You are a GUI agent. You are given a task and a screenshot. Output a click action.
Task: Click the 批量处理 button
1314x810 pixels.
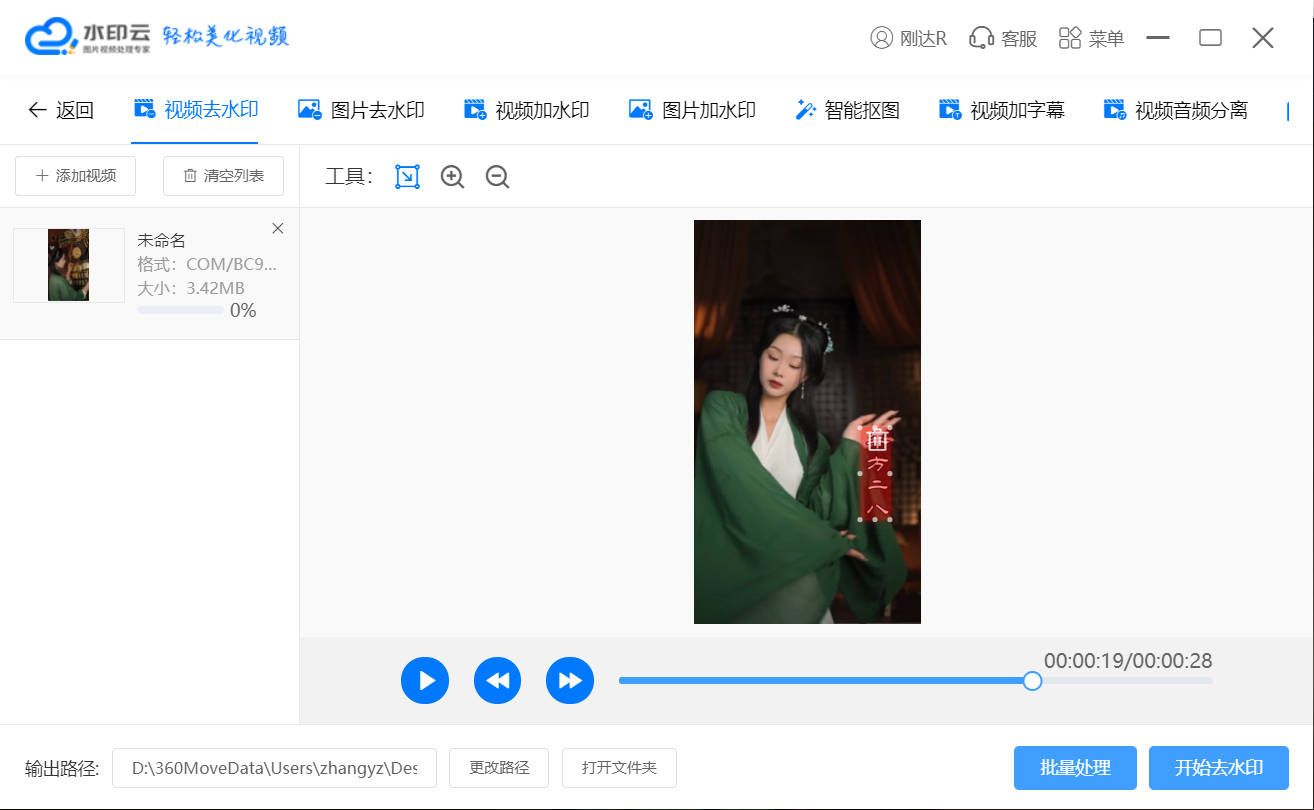[x=1075, y=768]
